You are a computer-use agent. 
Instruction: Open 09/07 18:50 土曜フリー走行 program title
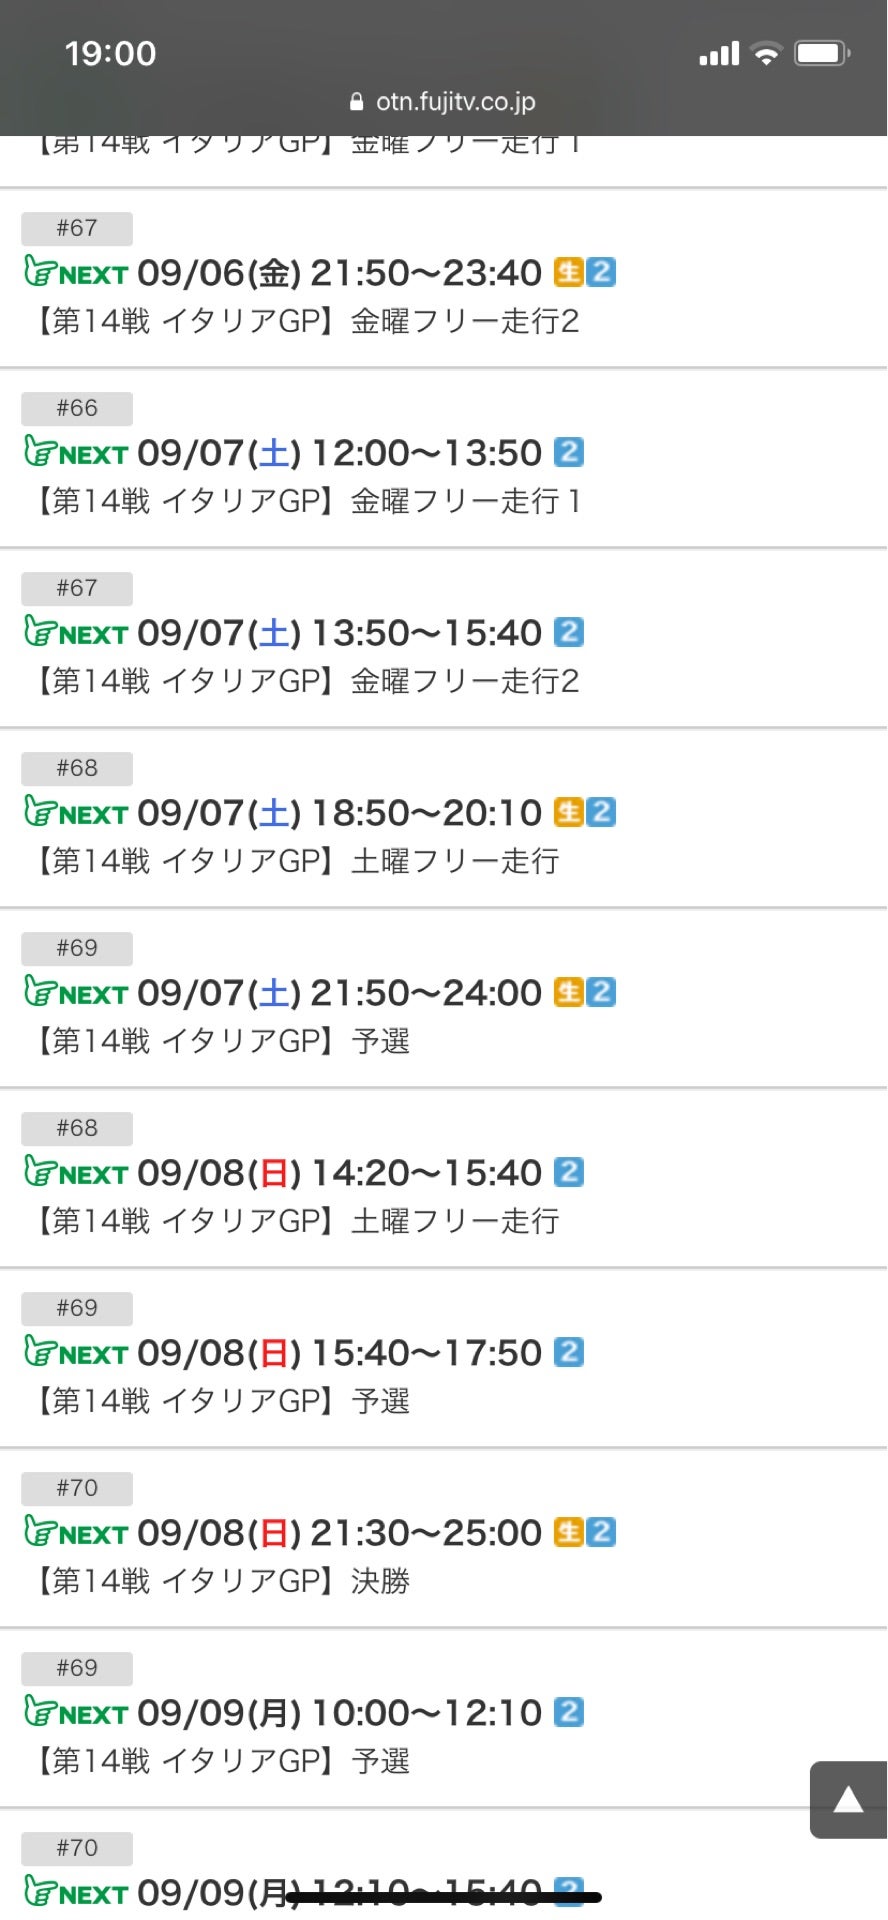pyautogui.click(x=296, y=861)
